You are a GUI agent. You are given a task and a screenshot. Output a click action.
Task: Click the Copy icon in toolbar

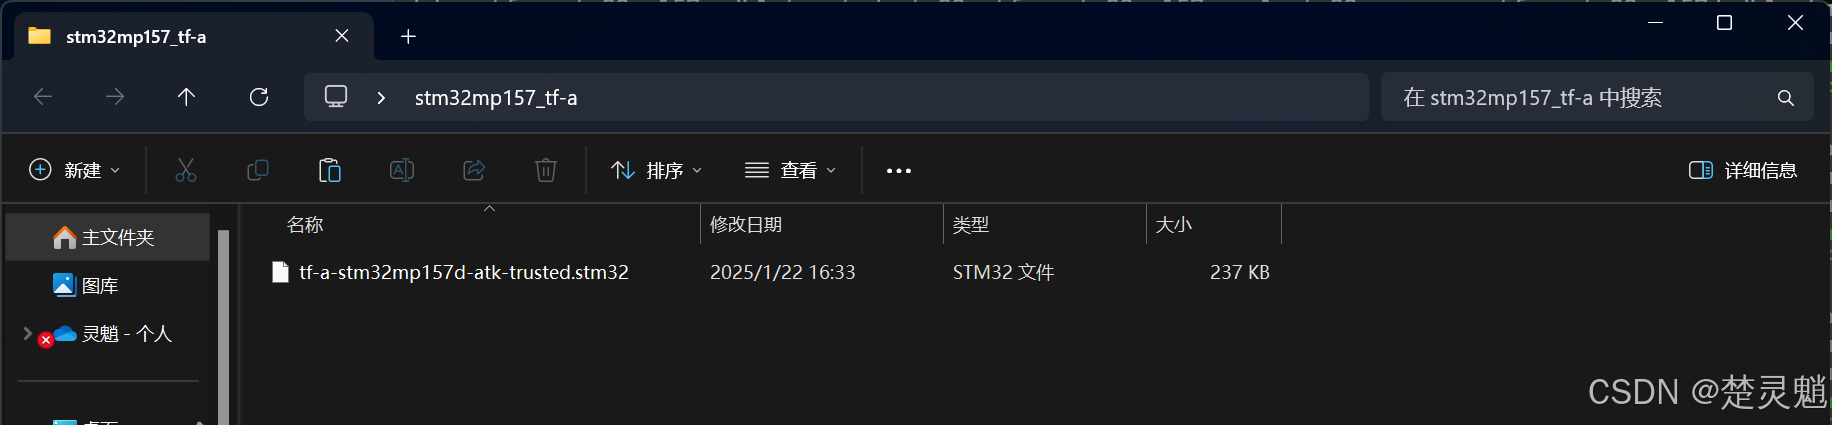(x=258, y=170)
